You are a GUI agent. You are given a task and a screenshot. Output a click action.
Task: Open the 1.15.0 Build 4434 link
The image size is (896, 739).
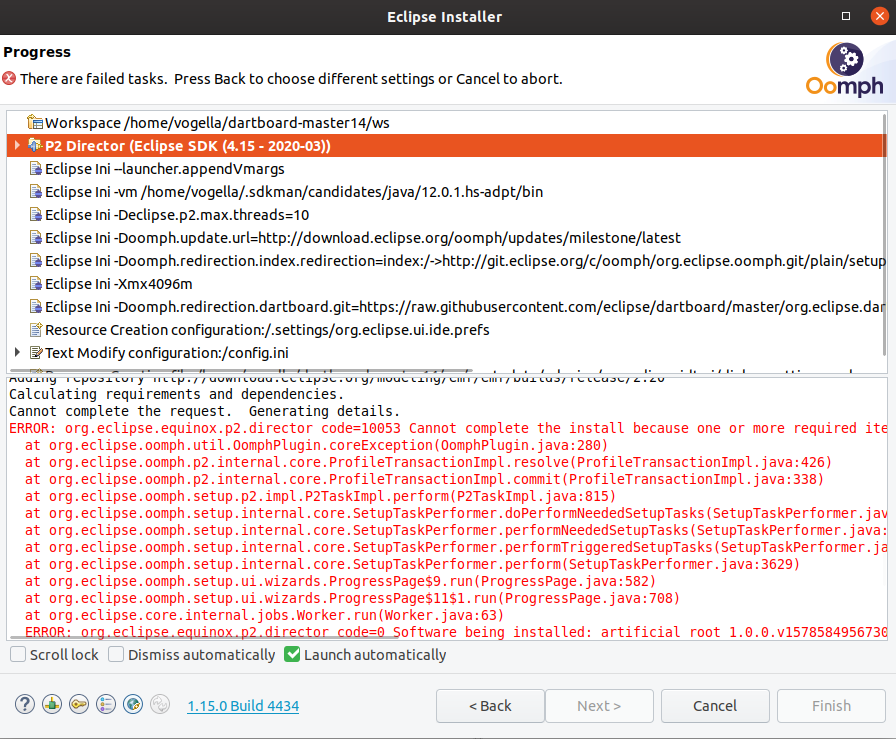pos(243,706)
